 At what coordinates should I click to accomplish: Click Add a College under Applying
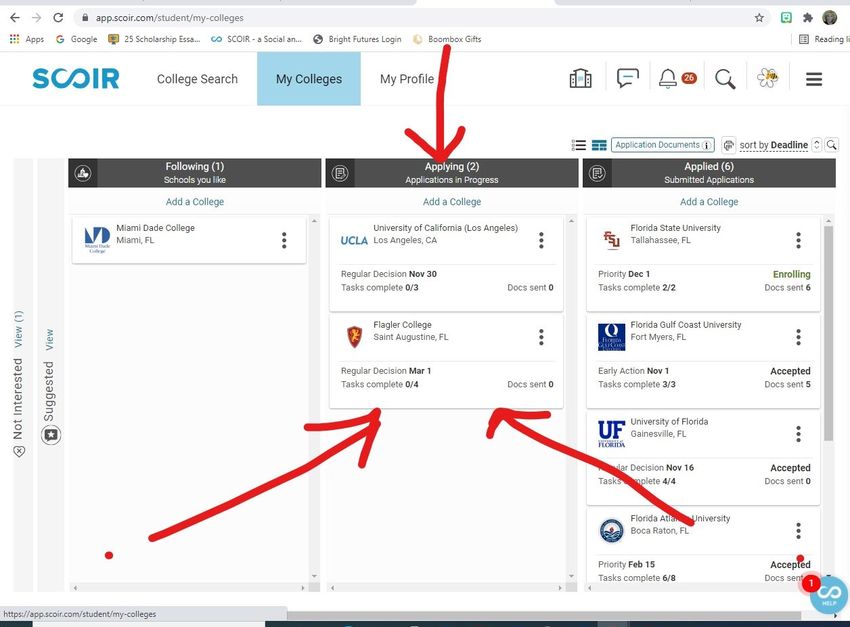click(x=452, y=202)
